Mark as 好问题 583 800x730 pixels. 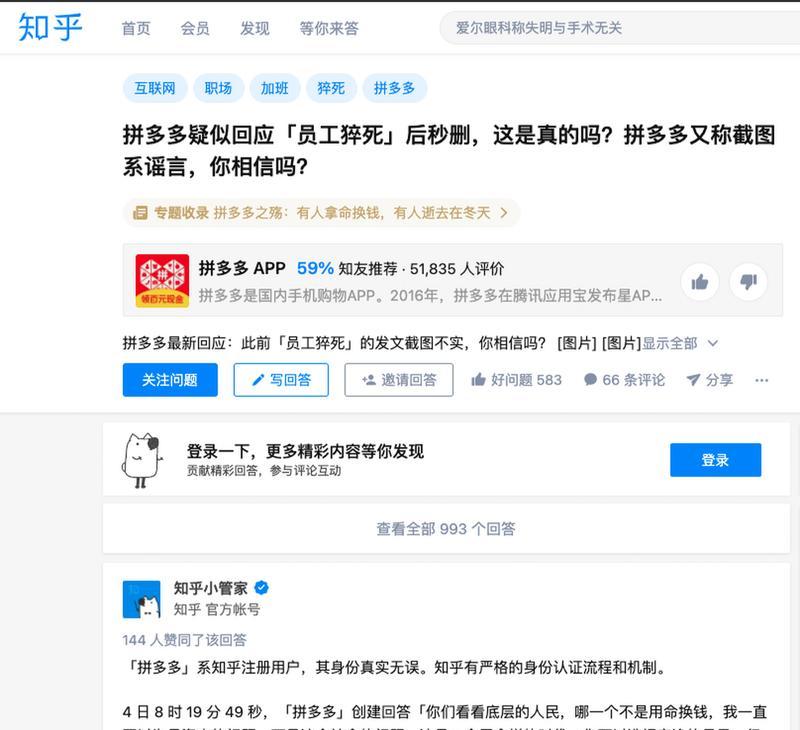[516, 380]
